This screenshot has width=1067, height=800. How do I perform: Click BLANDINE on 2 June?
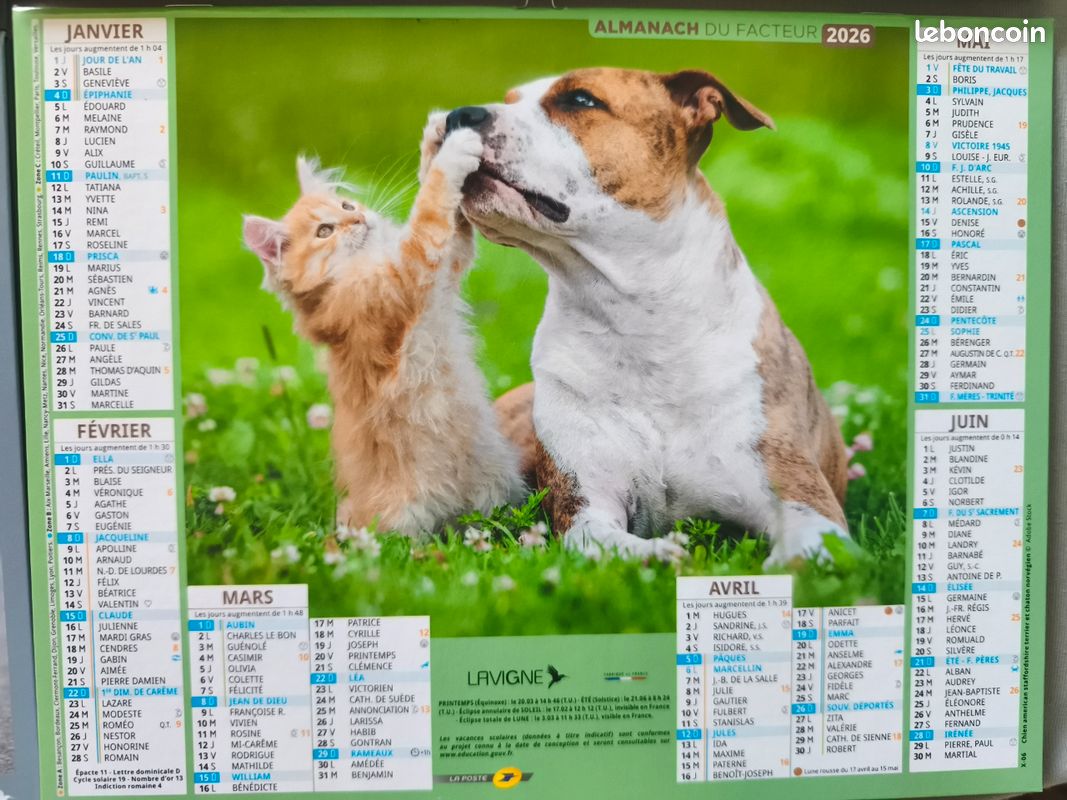tap(968, 459)
